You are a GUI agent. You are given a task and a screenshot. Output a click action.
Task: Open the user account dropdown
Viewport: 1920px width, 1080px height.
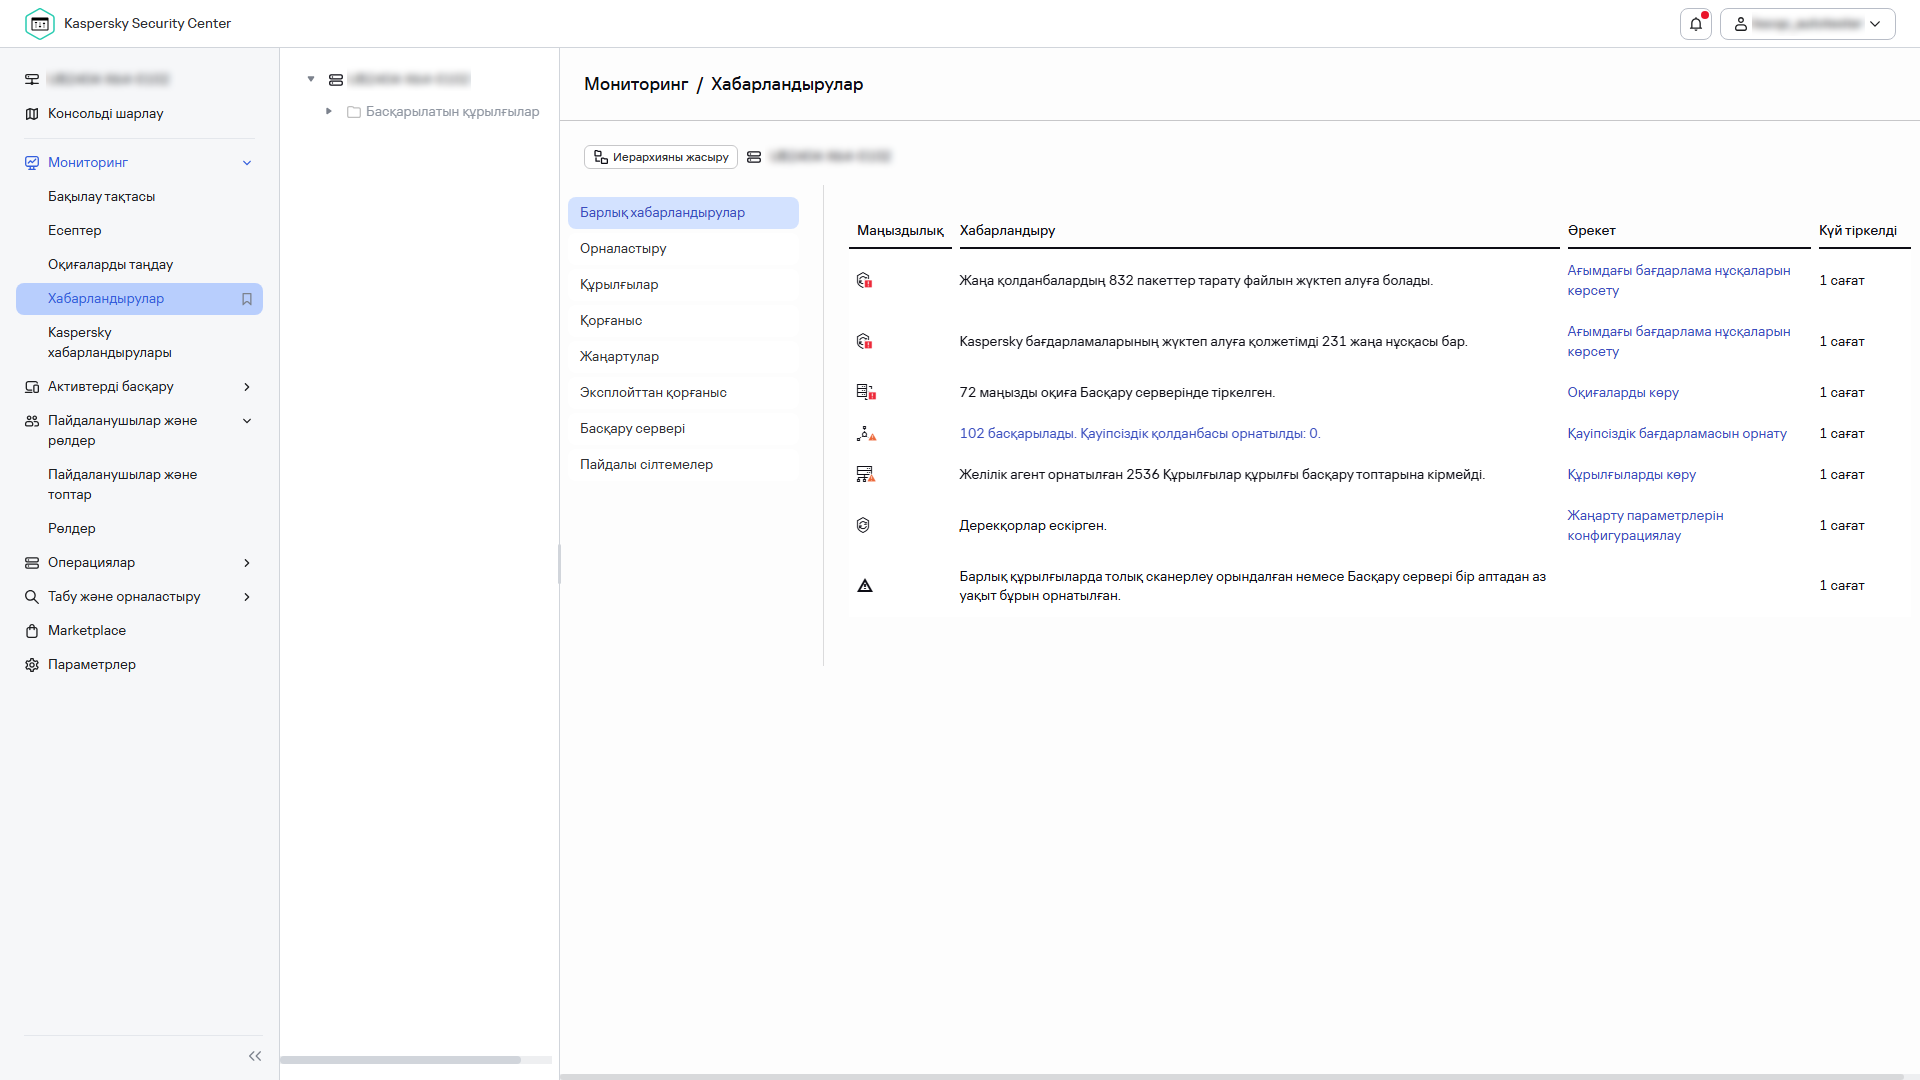1807,24
